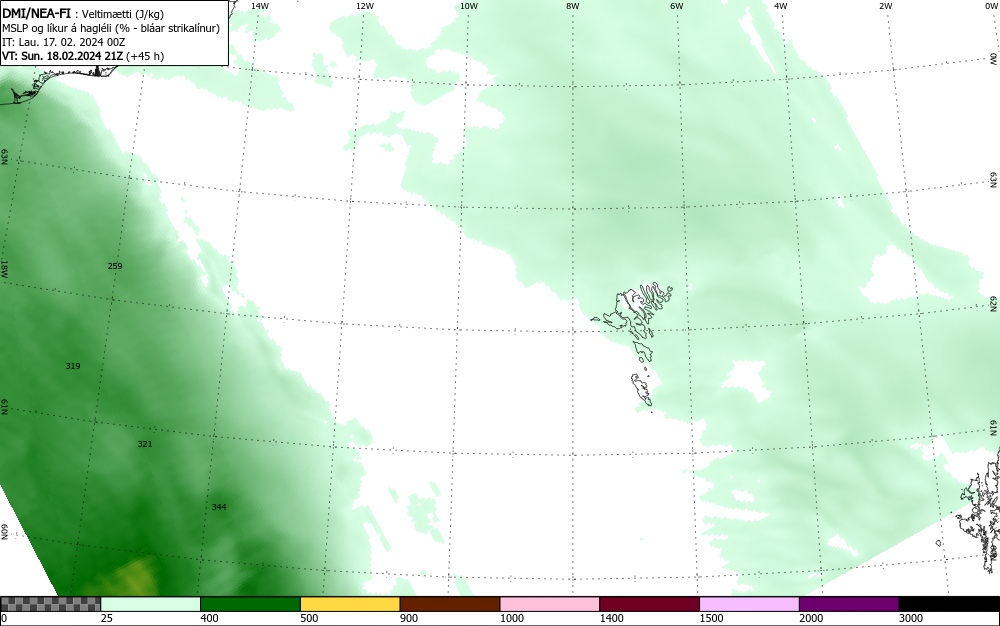Click the 62N latitude label

994,303
